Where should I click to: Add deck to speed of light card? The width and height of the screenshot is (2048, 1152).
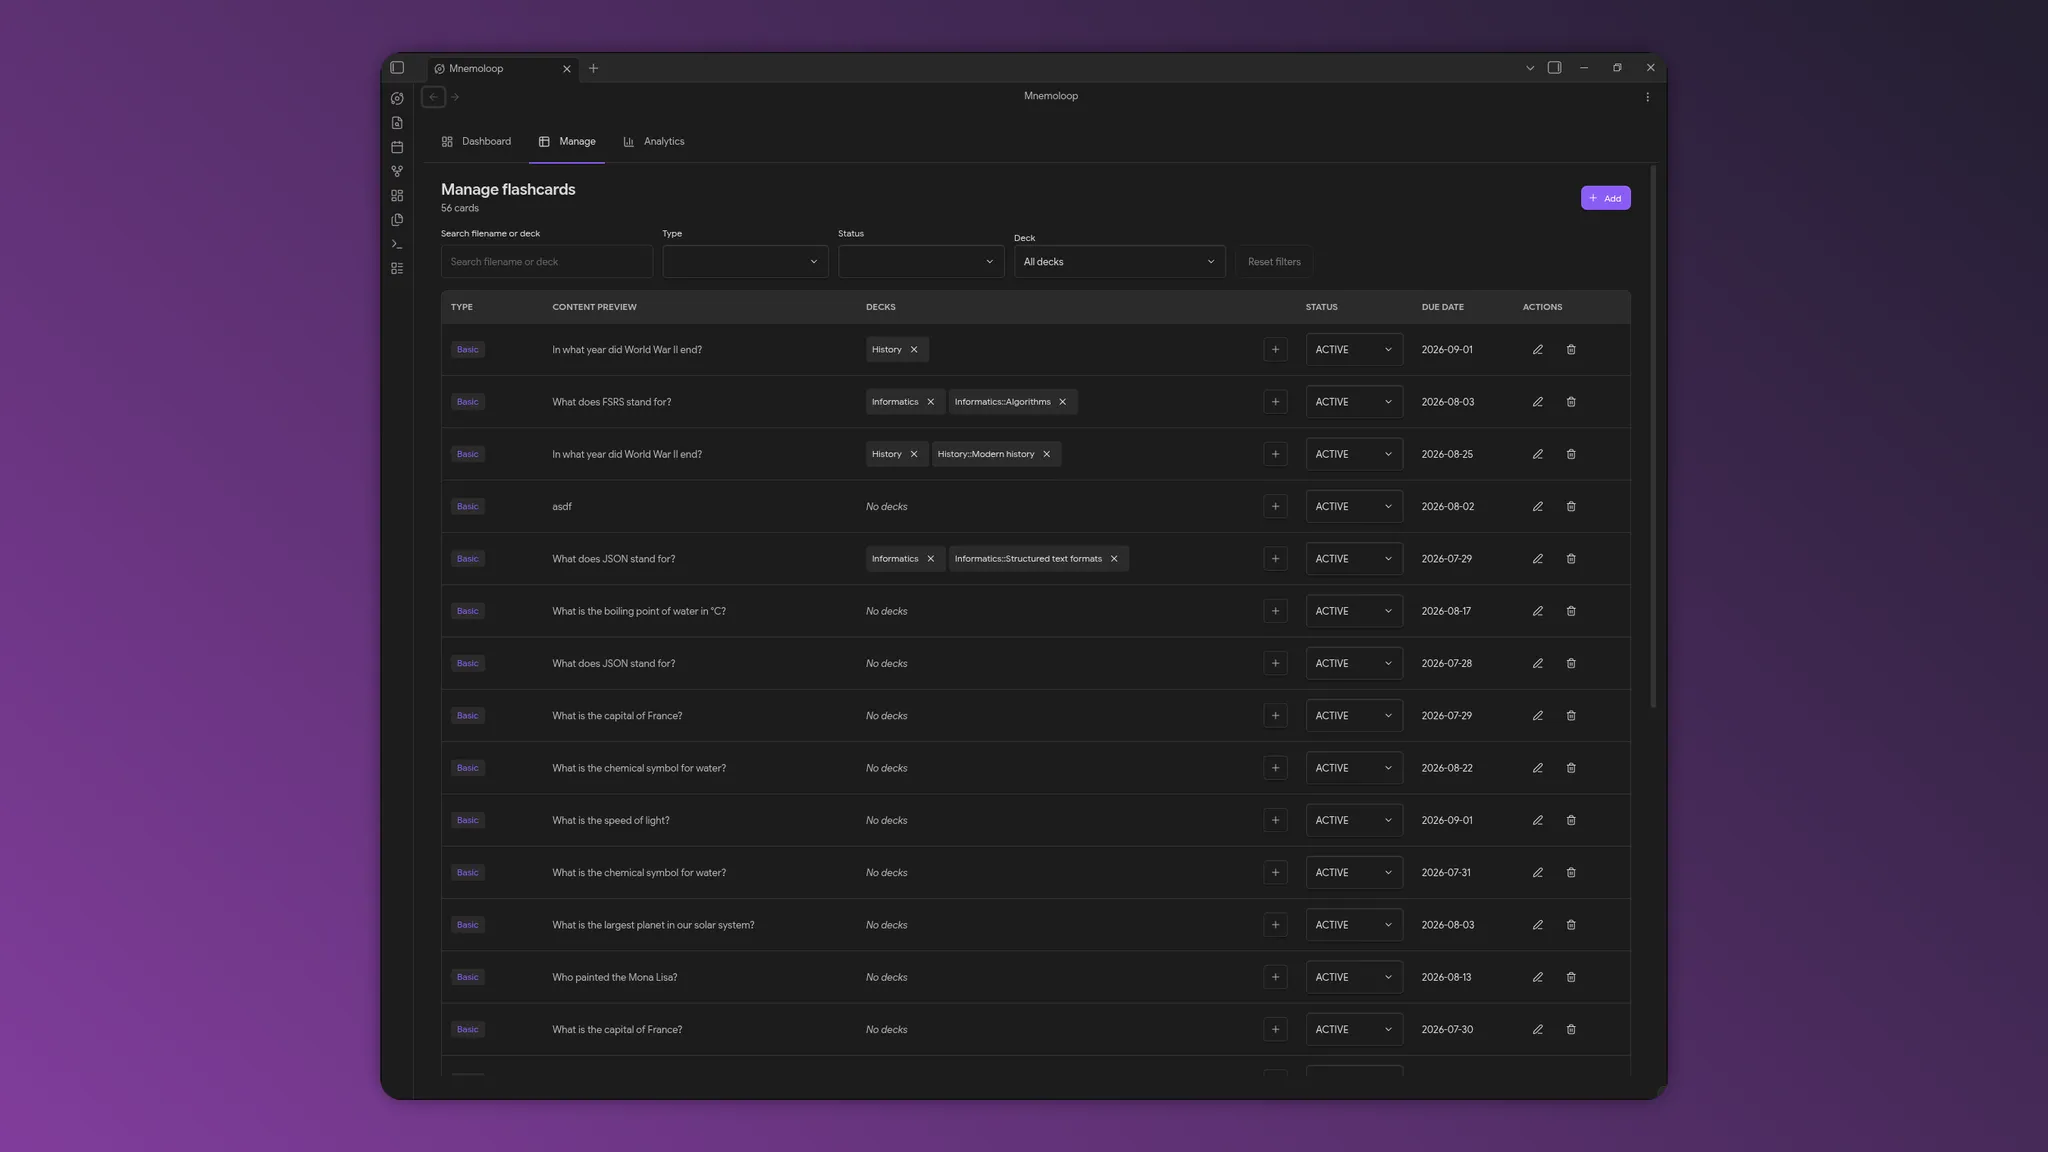click(1275, 820)
